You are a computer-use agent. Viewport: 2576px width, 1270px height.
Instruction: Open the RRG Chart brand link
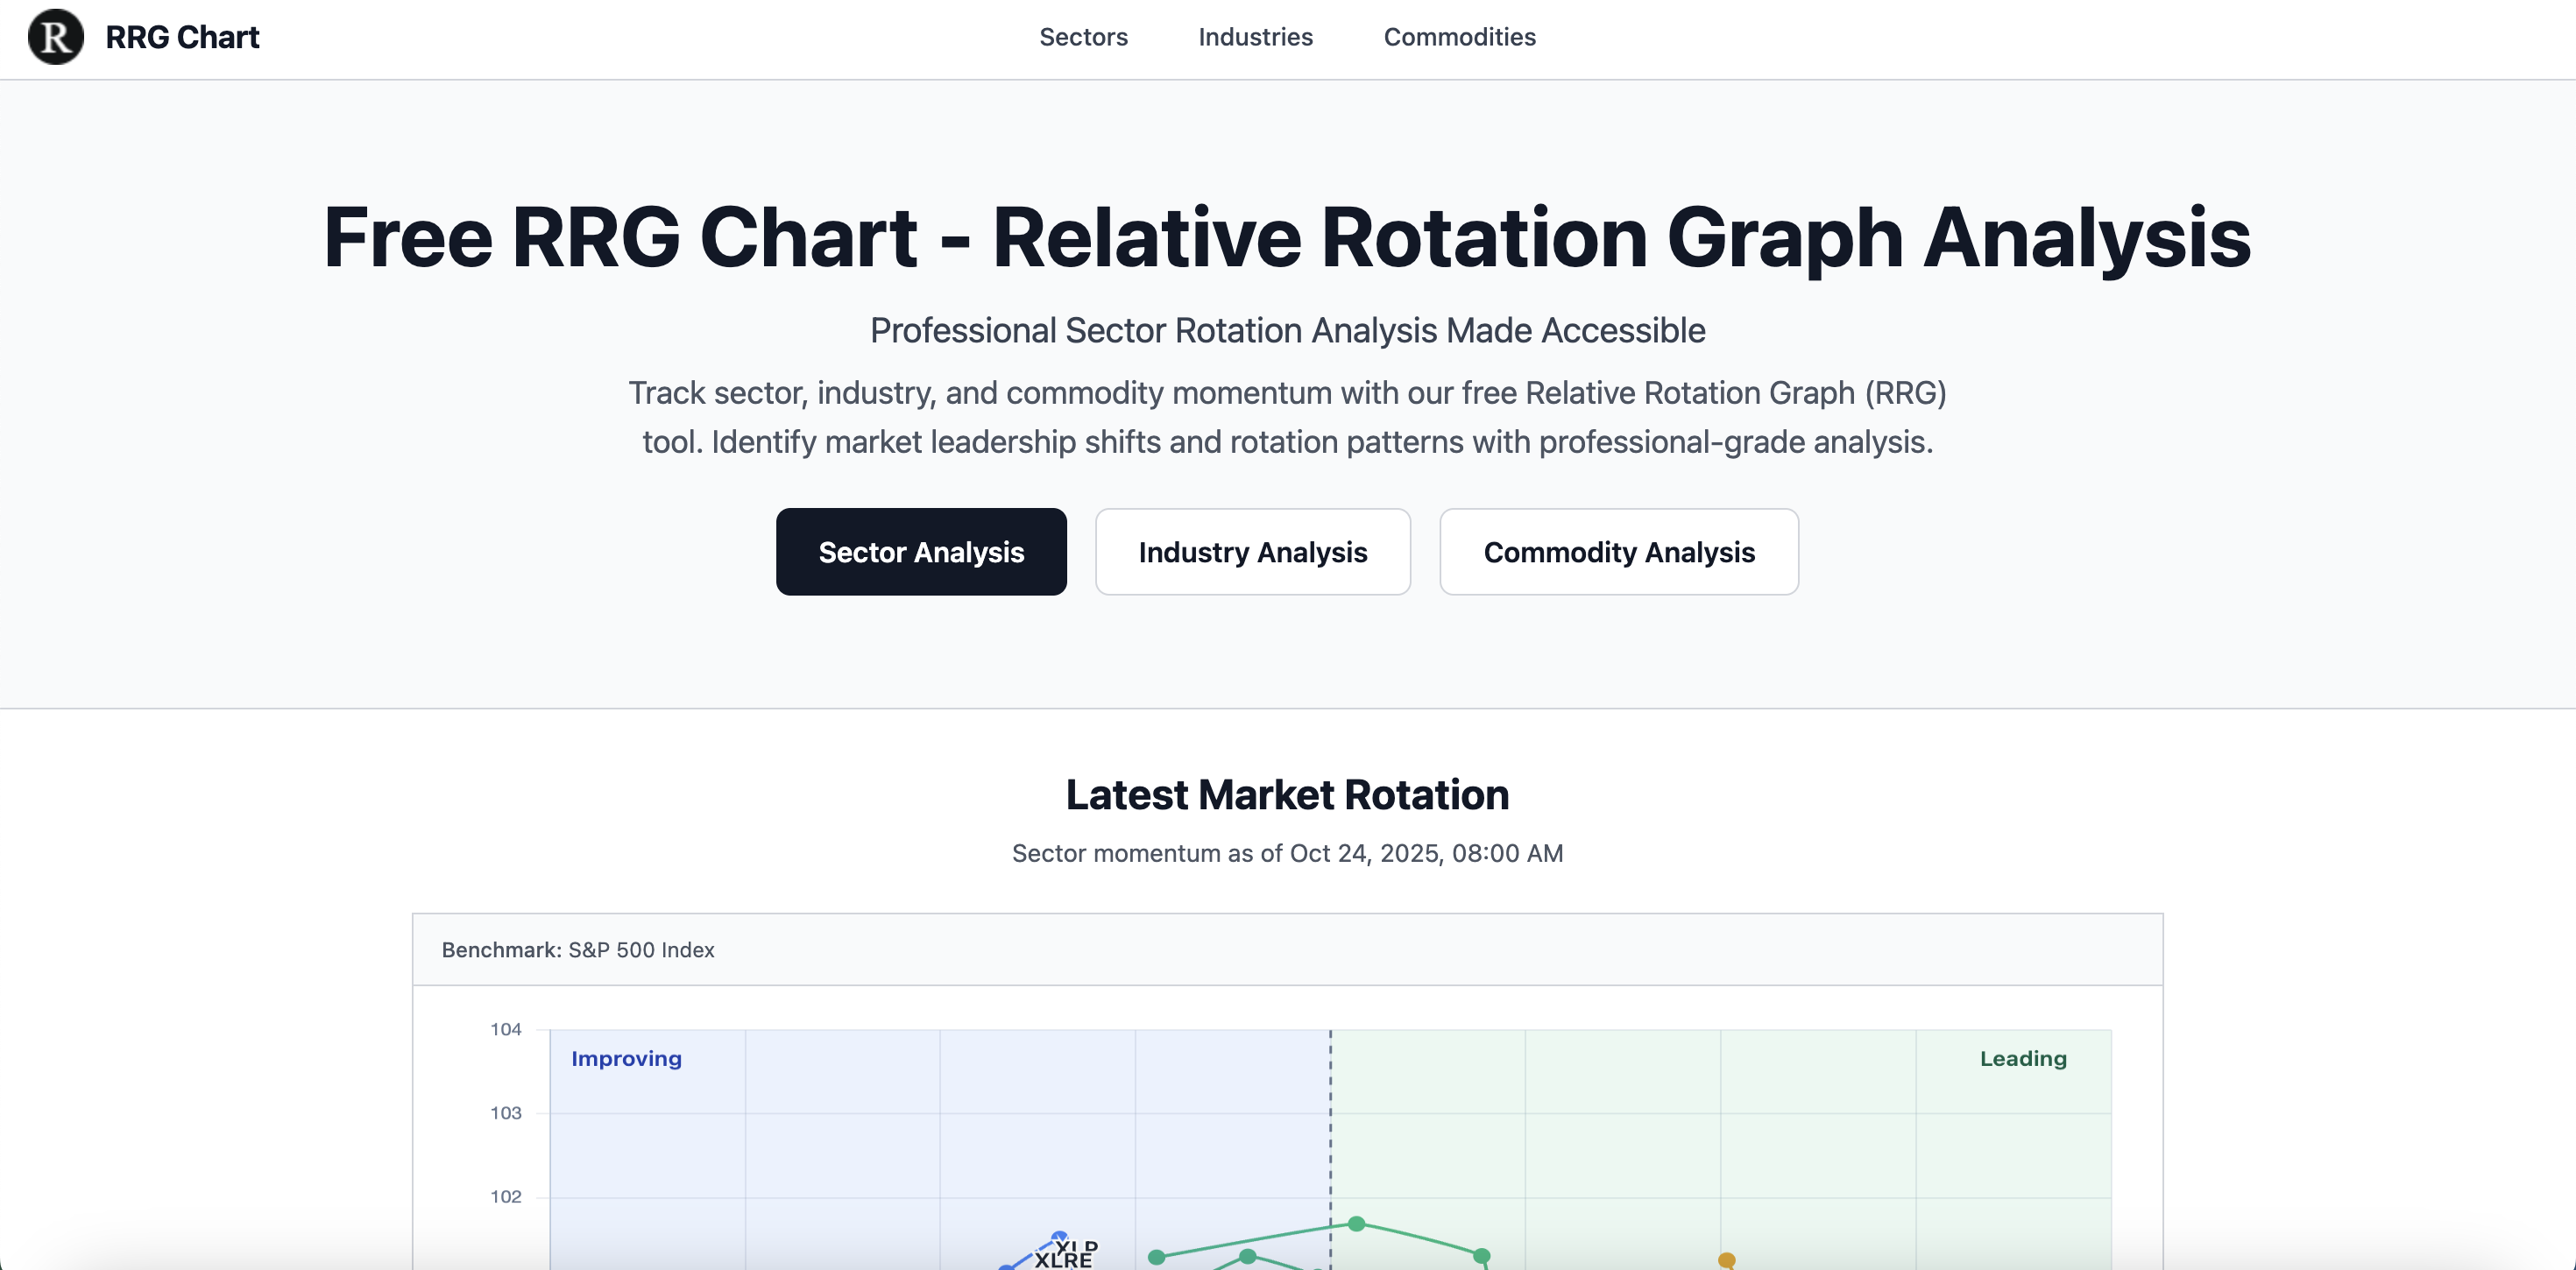pyautogui.click(x=182, y=37)
